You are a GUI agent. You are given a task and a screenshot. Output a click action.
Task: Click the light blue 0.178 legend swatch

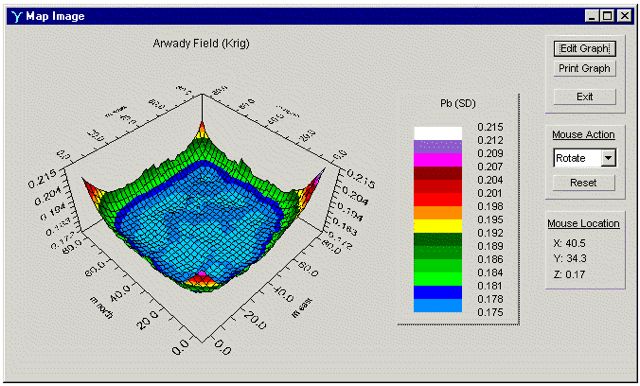438,306
